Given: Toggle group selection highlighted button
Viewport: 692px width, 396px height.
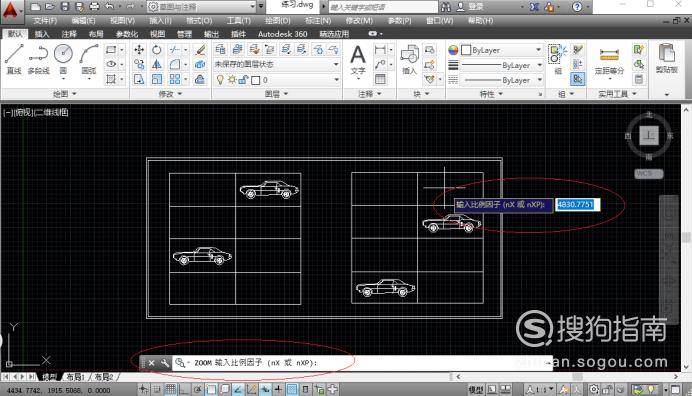Looking at the screenshot, I should click(x=578, y=79).
